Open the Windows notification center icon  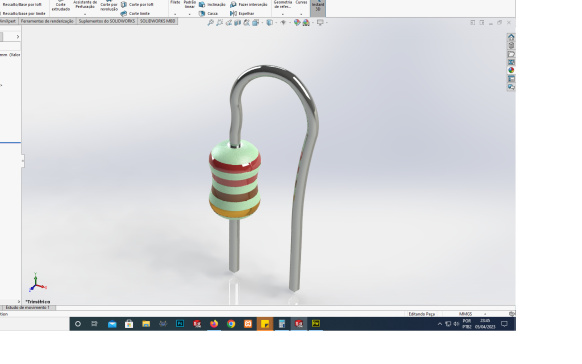point(504,324)
